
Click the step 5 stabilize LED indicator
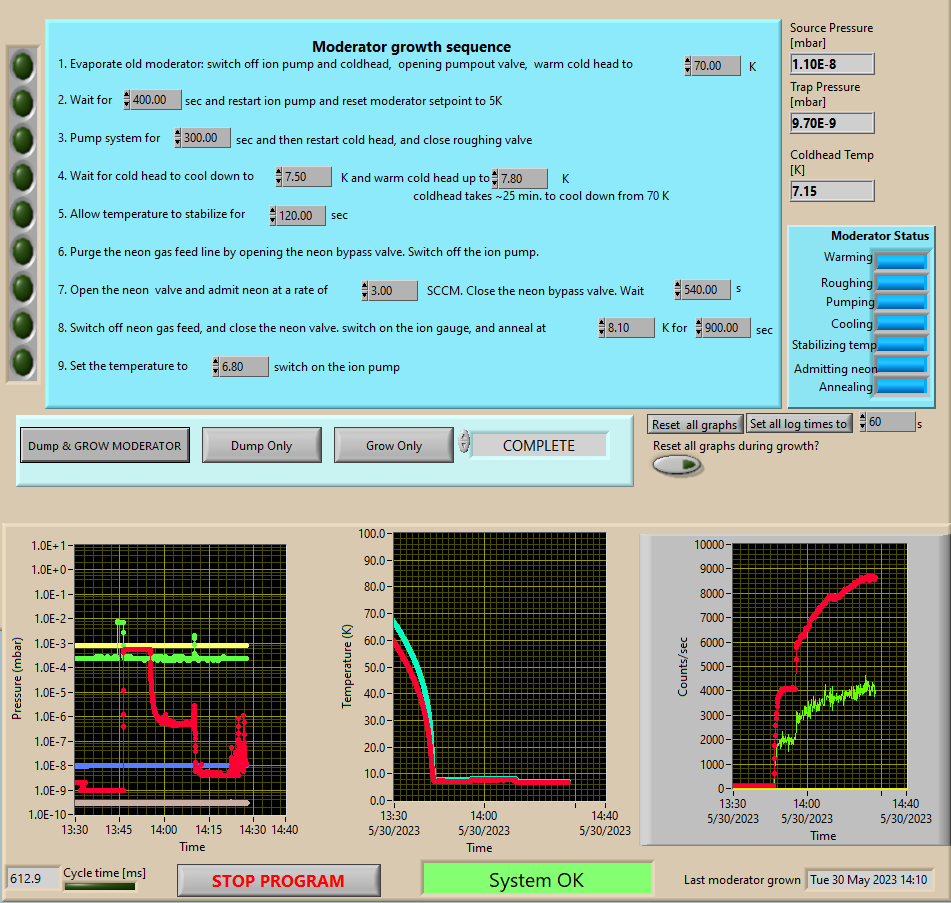(x=23, y=214)
